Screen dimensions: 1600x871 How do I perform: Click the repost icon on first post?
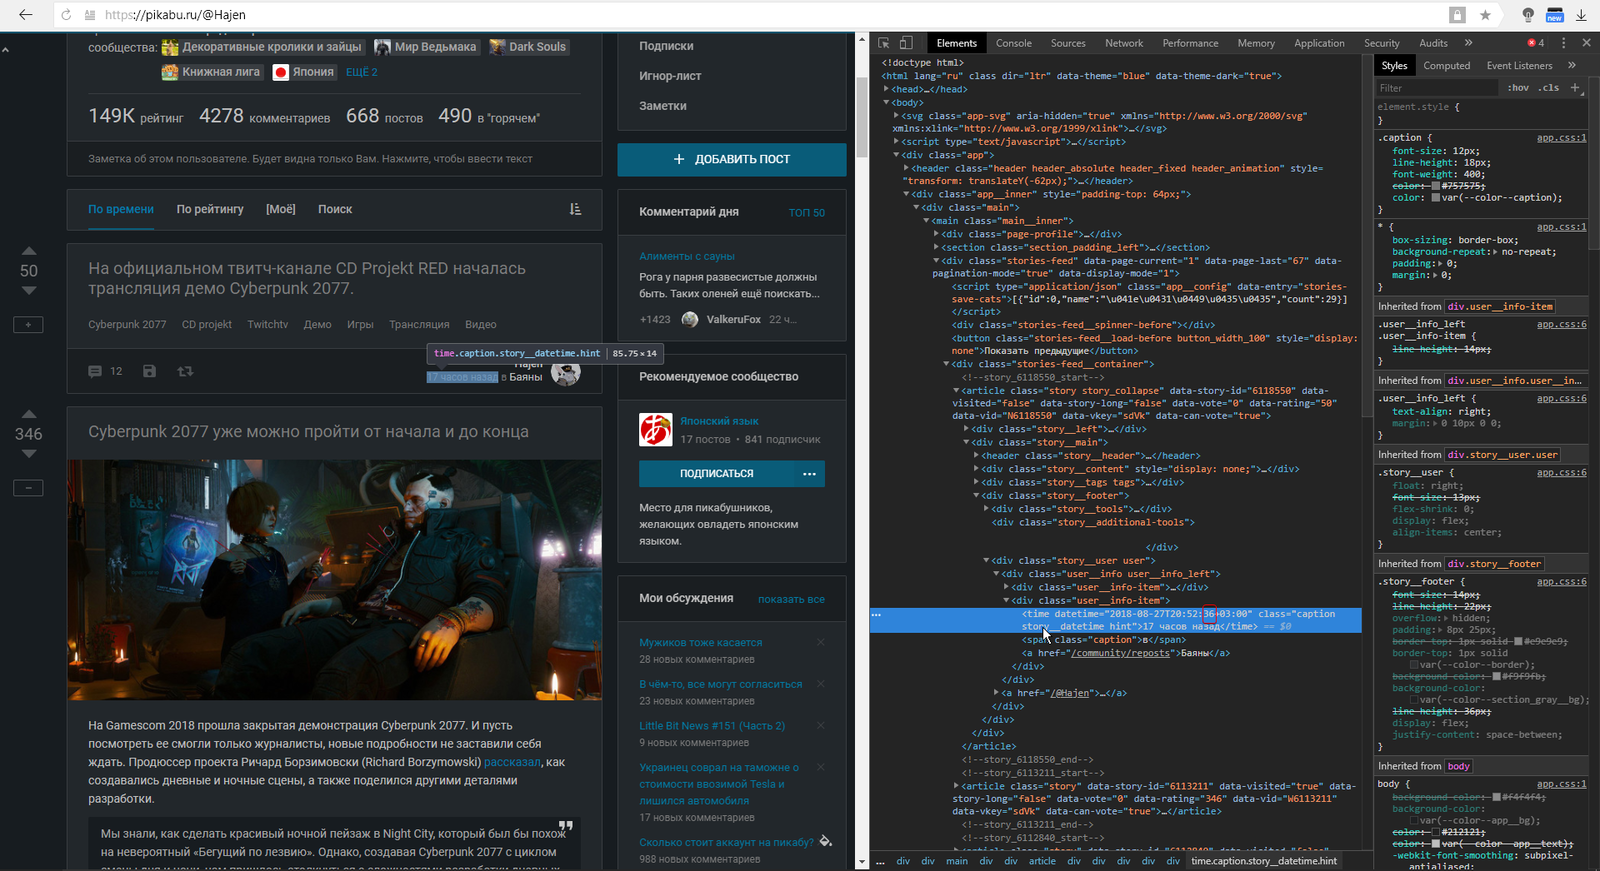(185, 371)
